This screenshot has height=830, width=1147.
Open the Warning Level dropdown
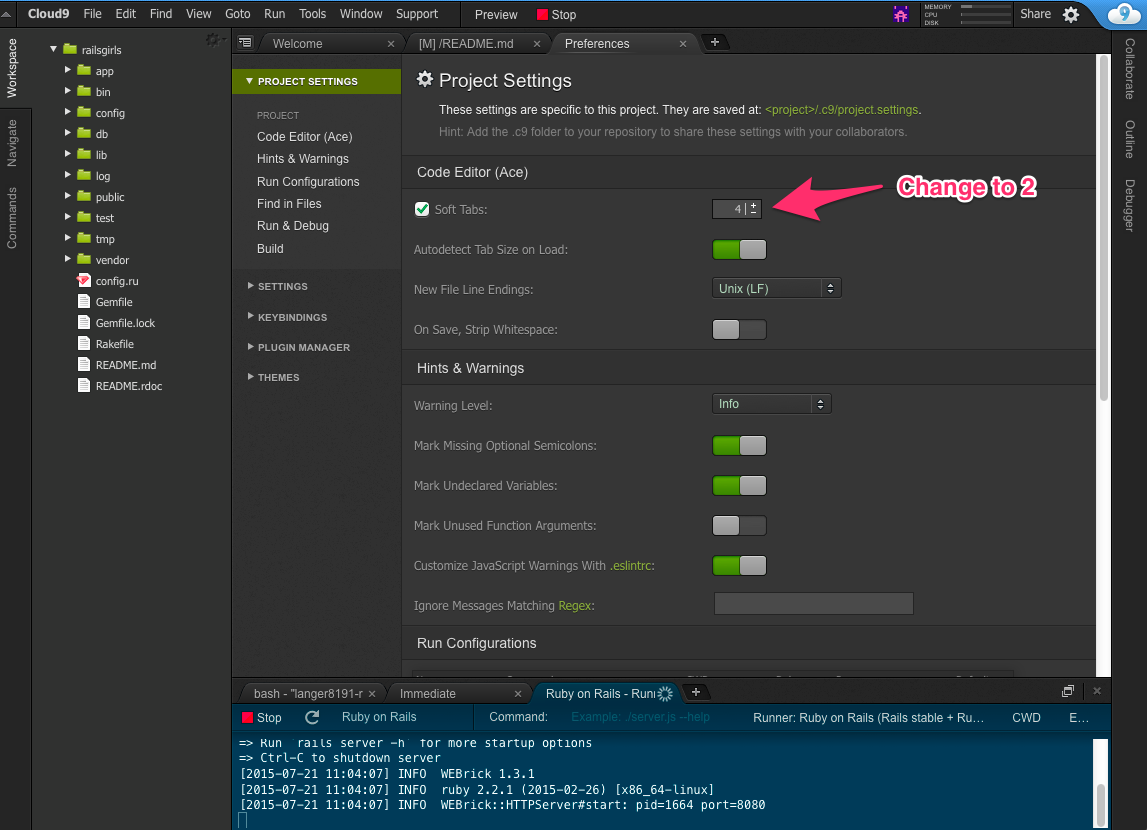pos(771,404)
